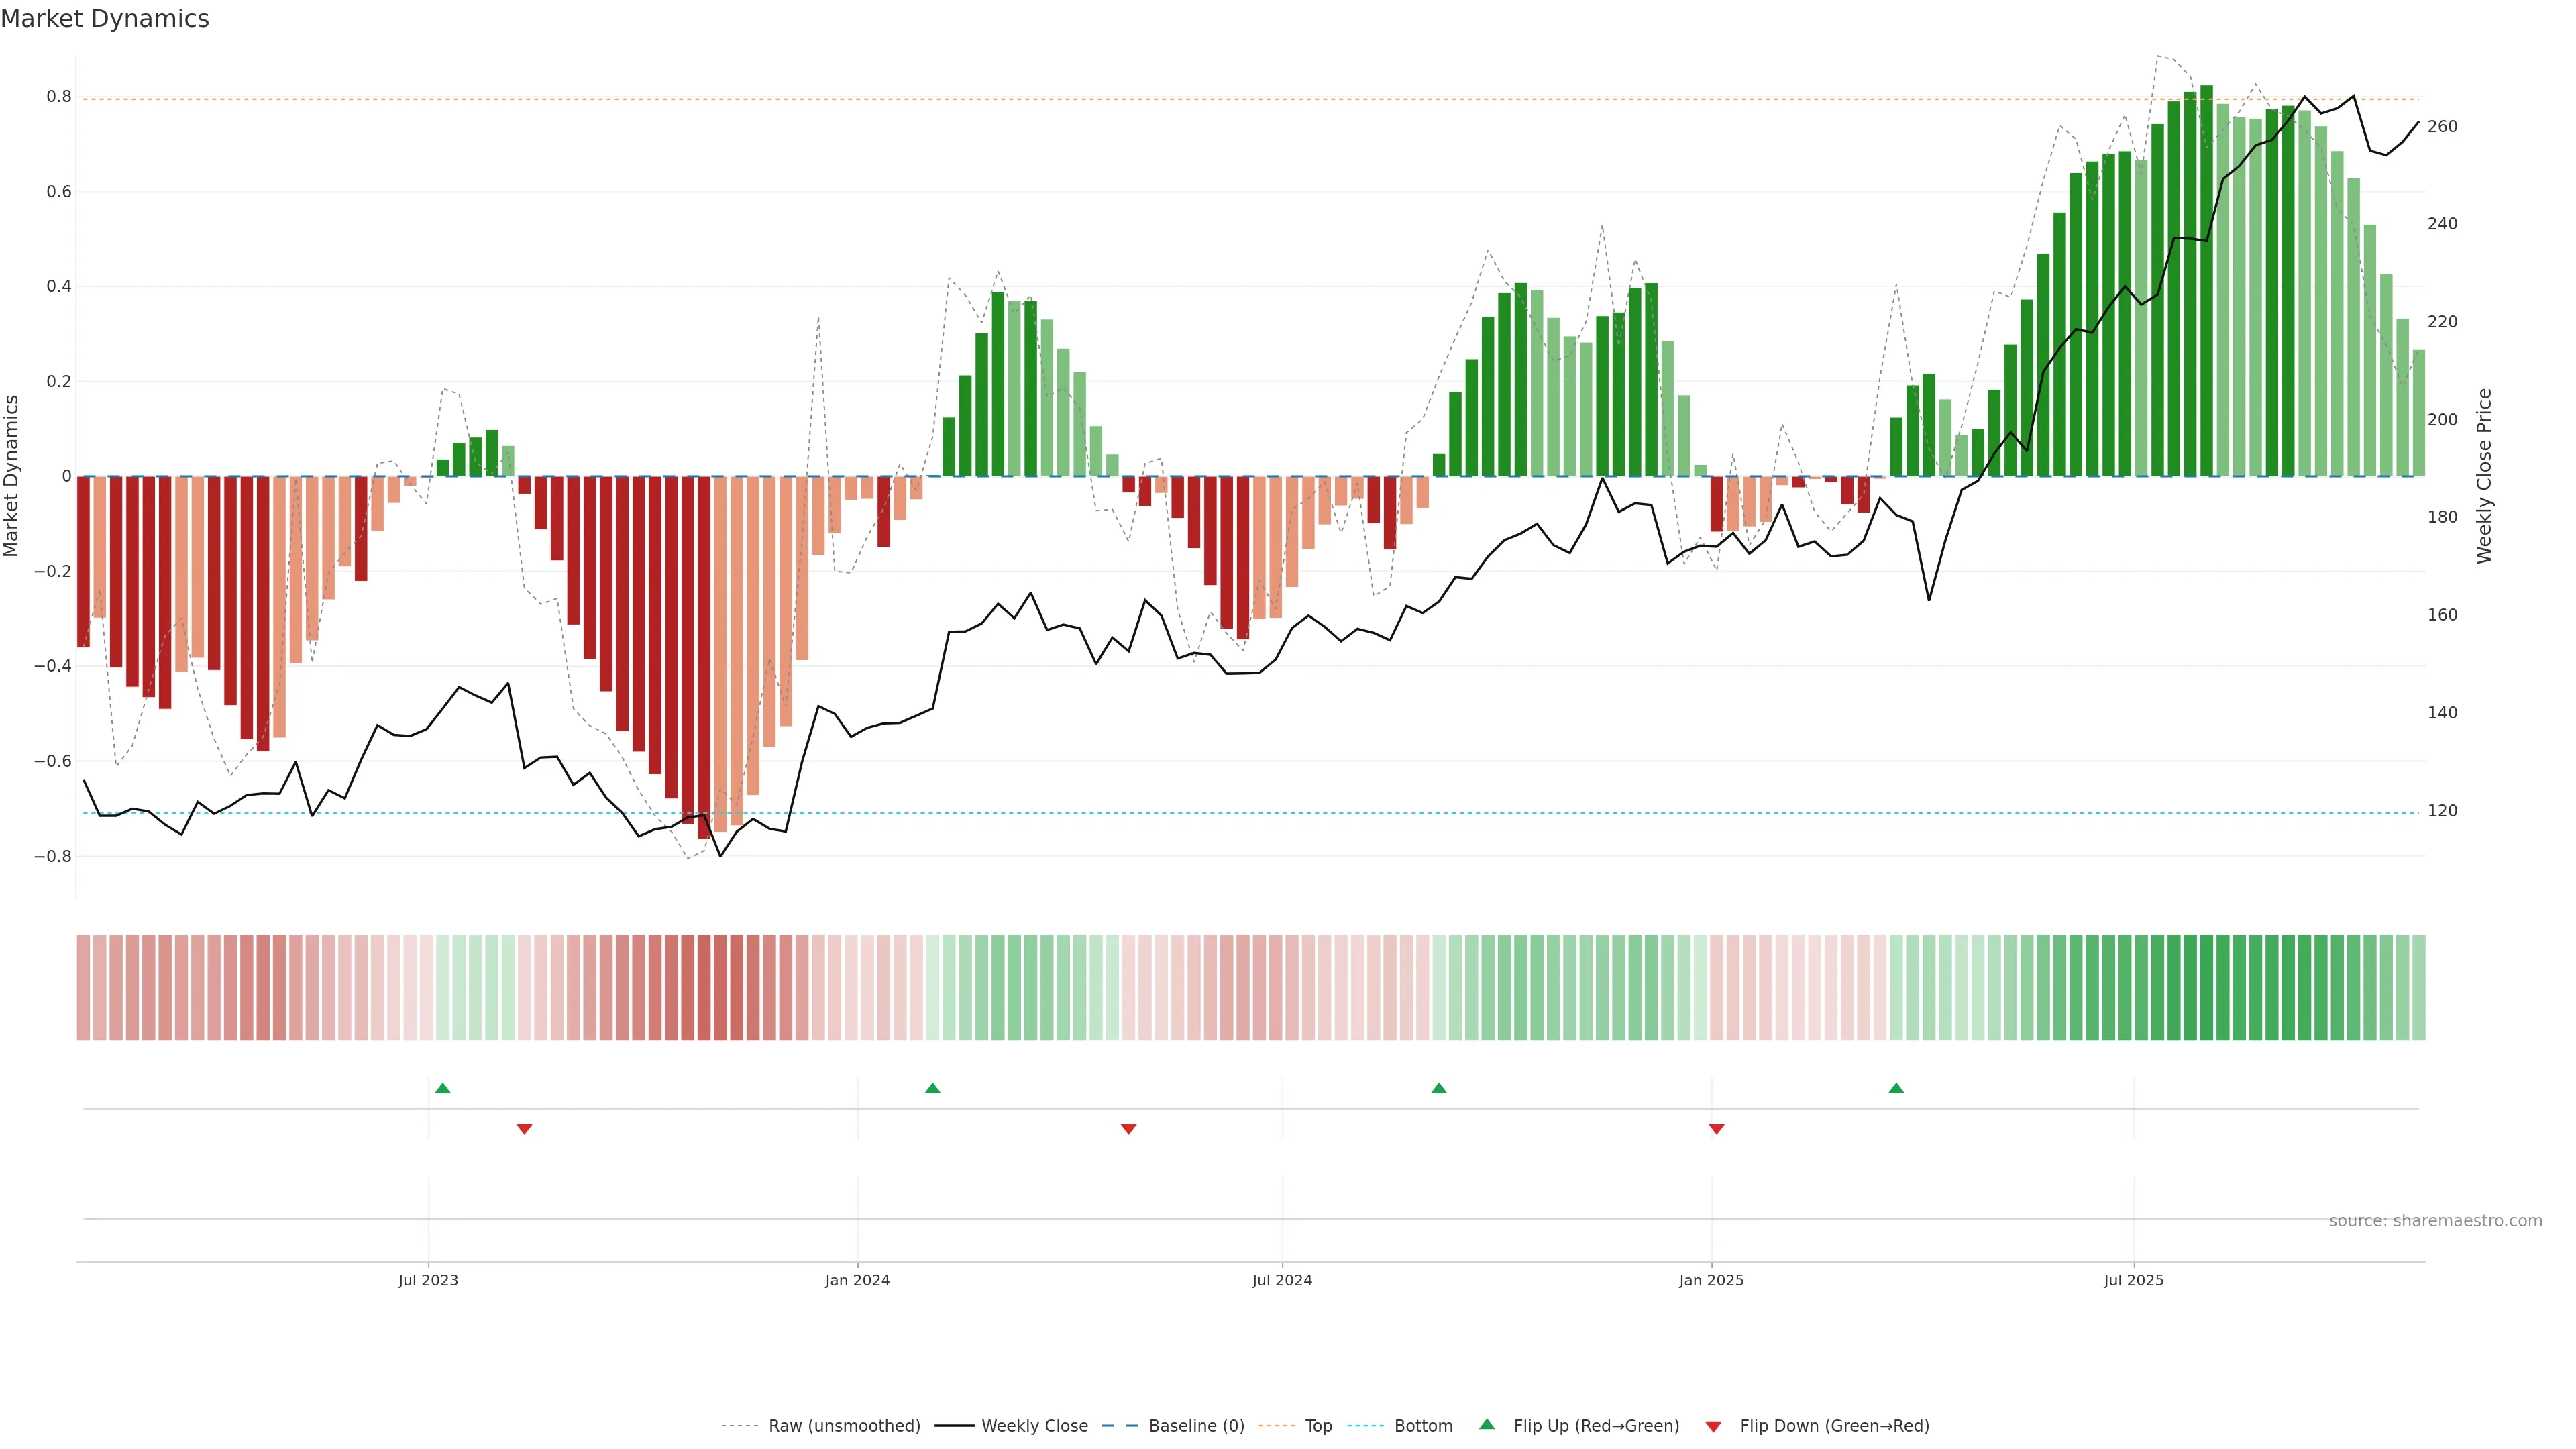Viewport: 2576px width, 1449px height.
Task: Click the Jan 2024 x-axis label
Action: [x=857, y=1280]
